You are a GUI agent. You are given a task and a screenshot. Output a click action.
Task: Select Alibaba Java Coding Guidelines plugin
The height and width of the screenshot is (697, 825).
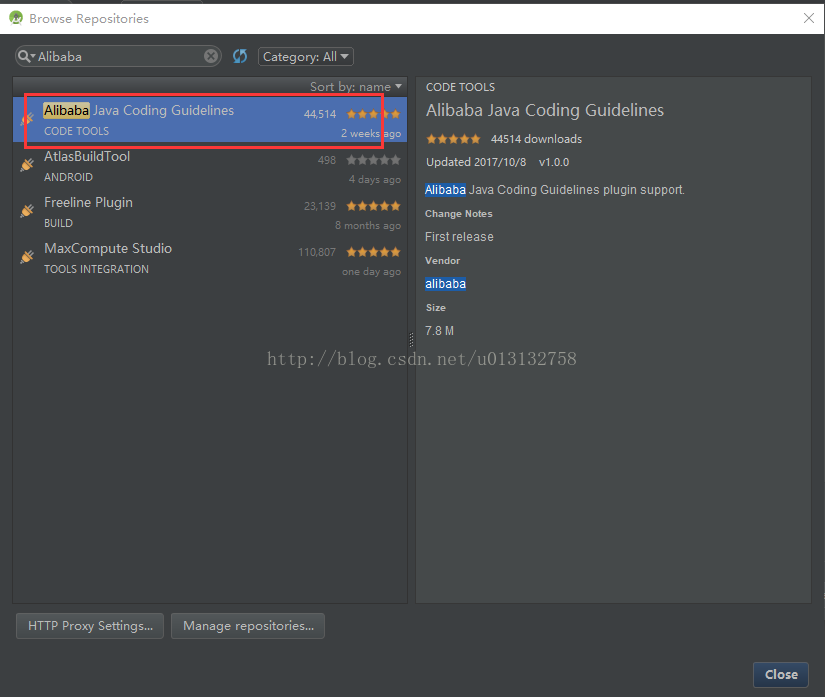click(210, 120)
